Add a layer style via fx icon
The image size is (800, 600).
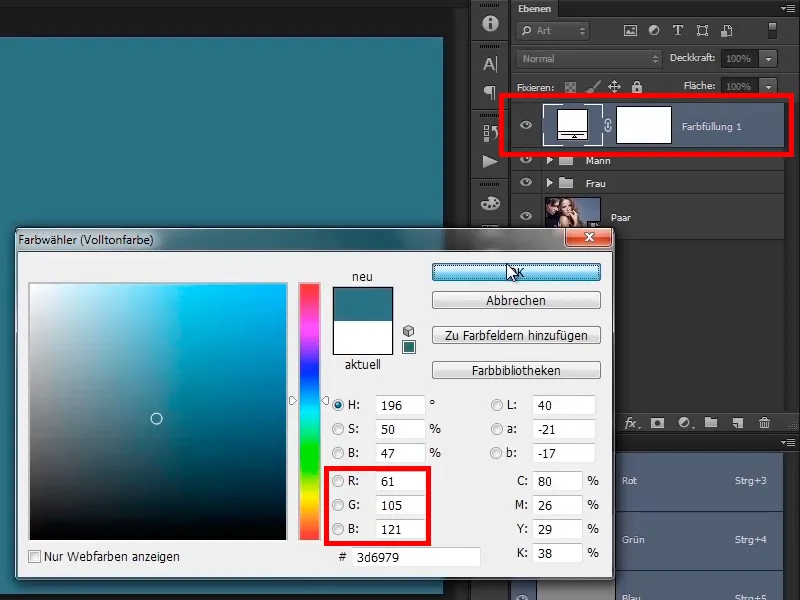click(632, 423)
